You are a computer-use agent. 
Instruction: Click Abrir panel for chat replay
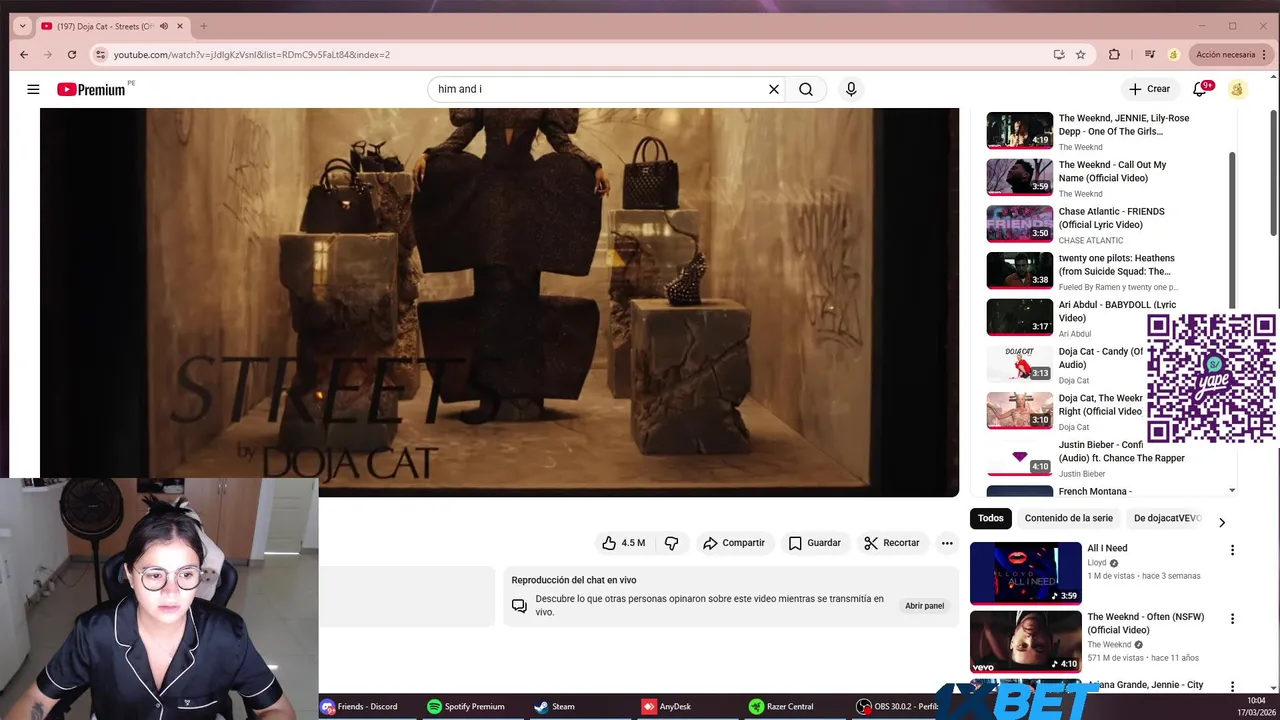coord(924,606)
